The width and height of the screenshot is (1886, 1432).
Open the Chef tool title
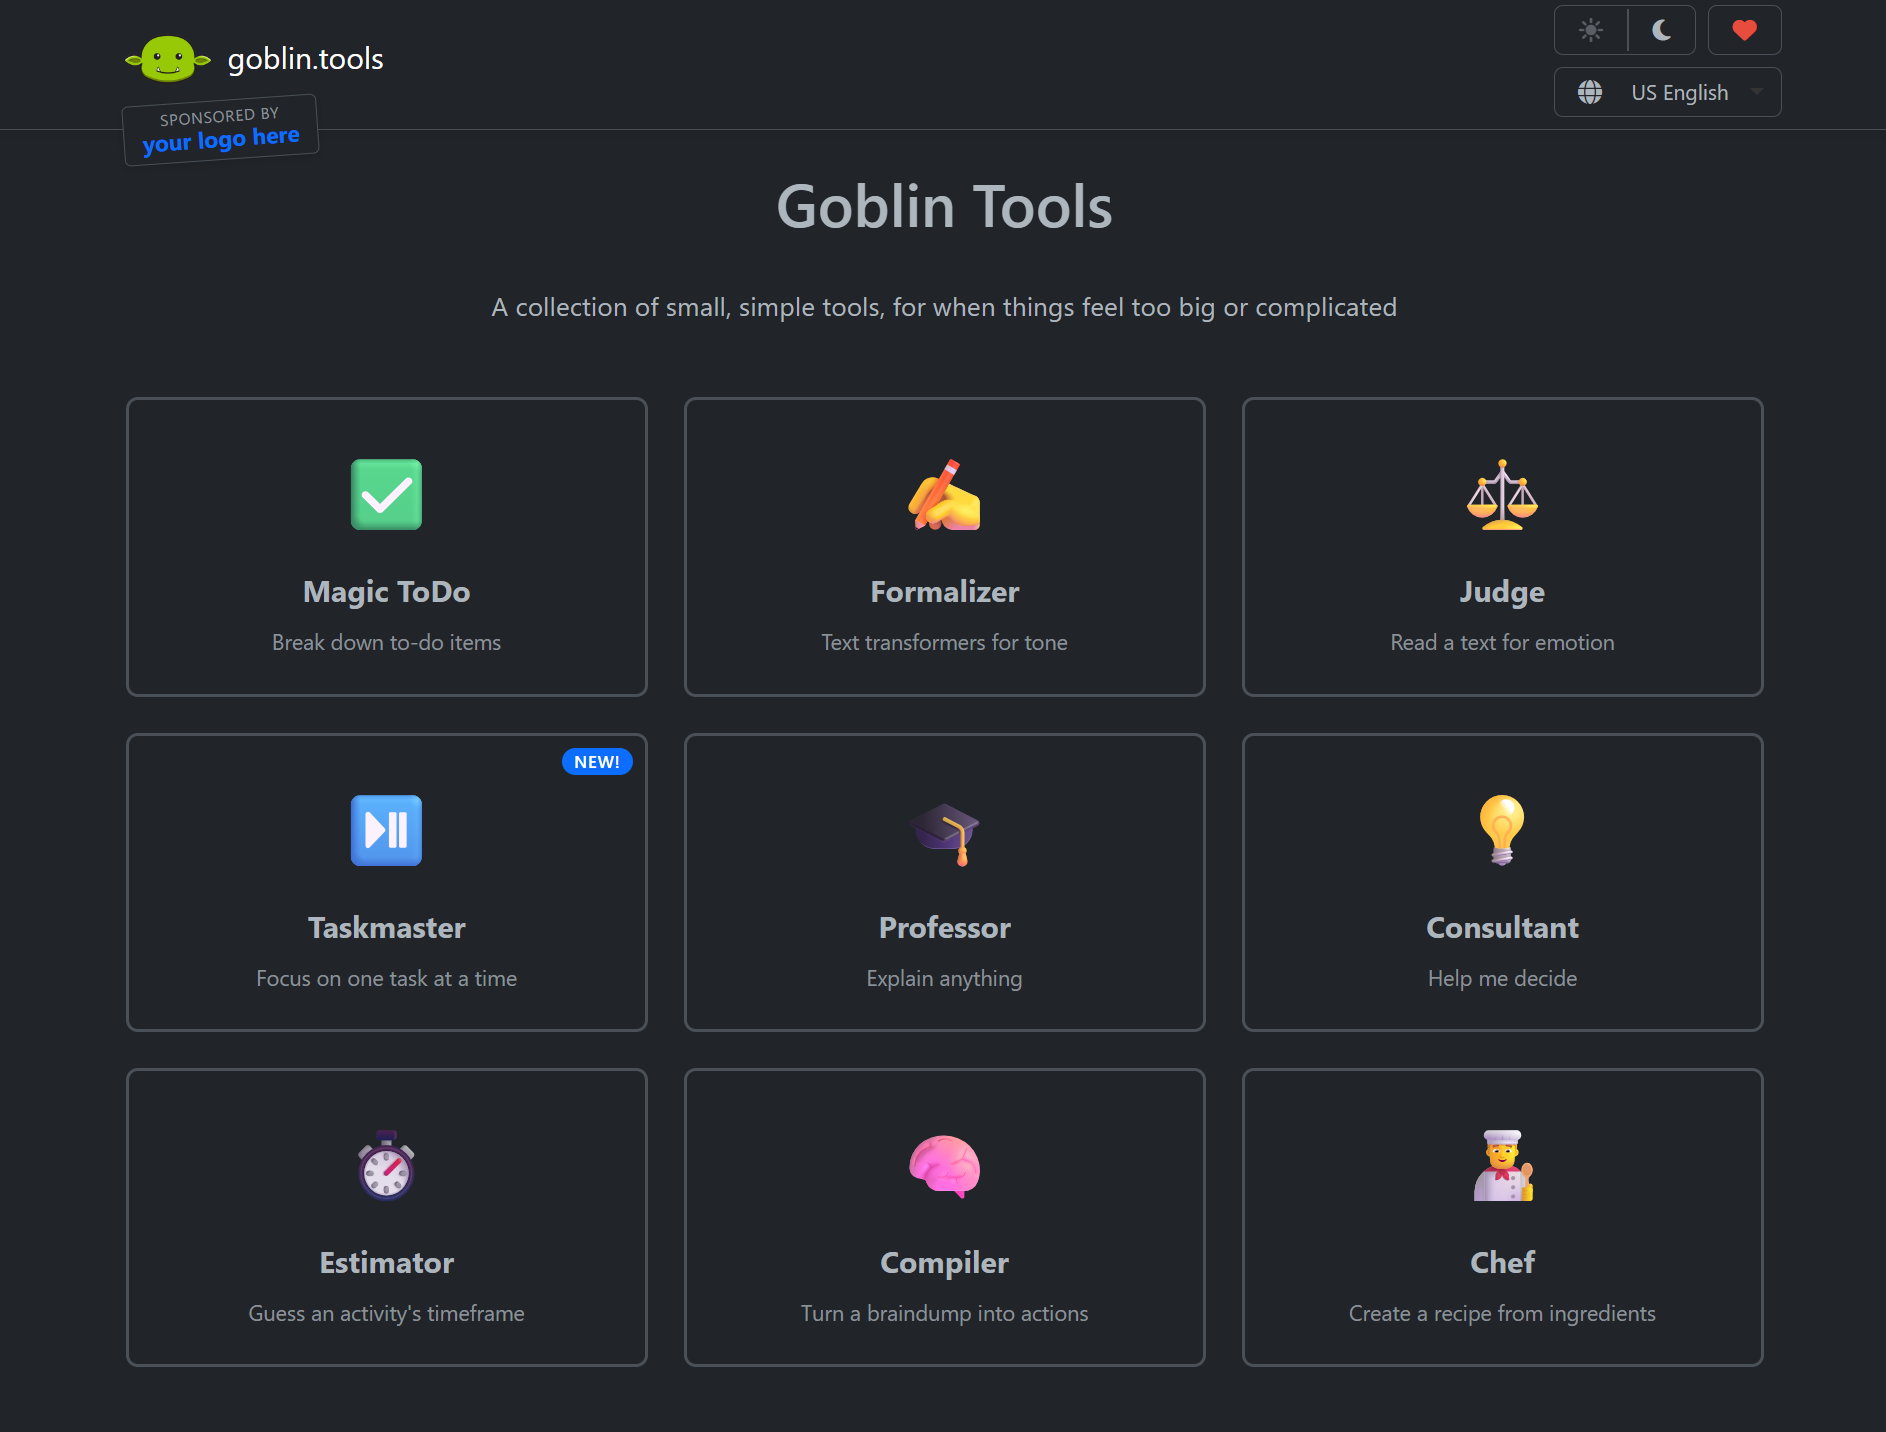(x=1502, y=1262)
